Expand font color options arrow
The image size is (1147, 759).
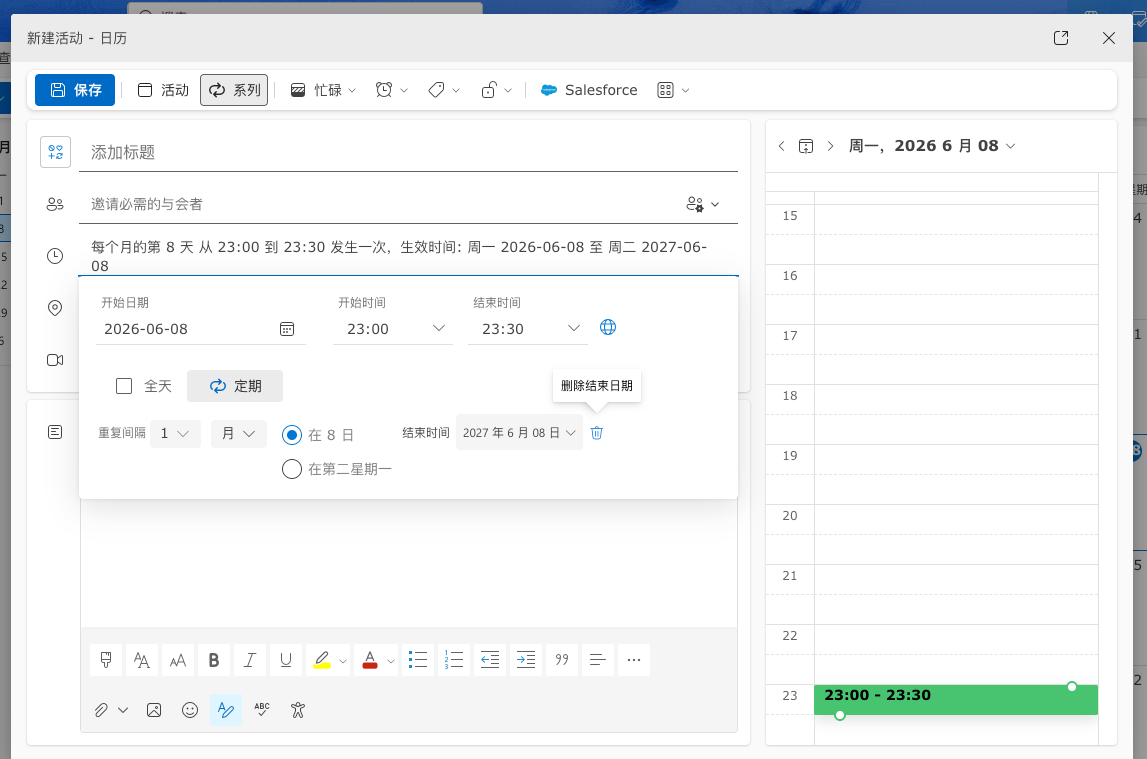tap(391, 661)
